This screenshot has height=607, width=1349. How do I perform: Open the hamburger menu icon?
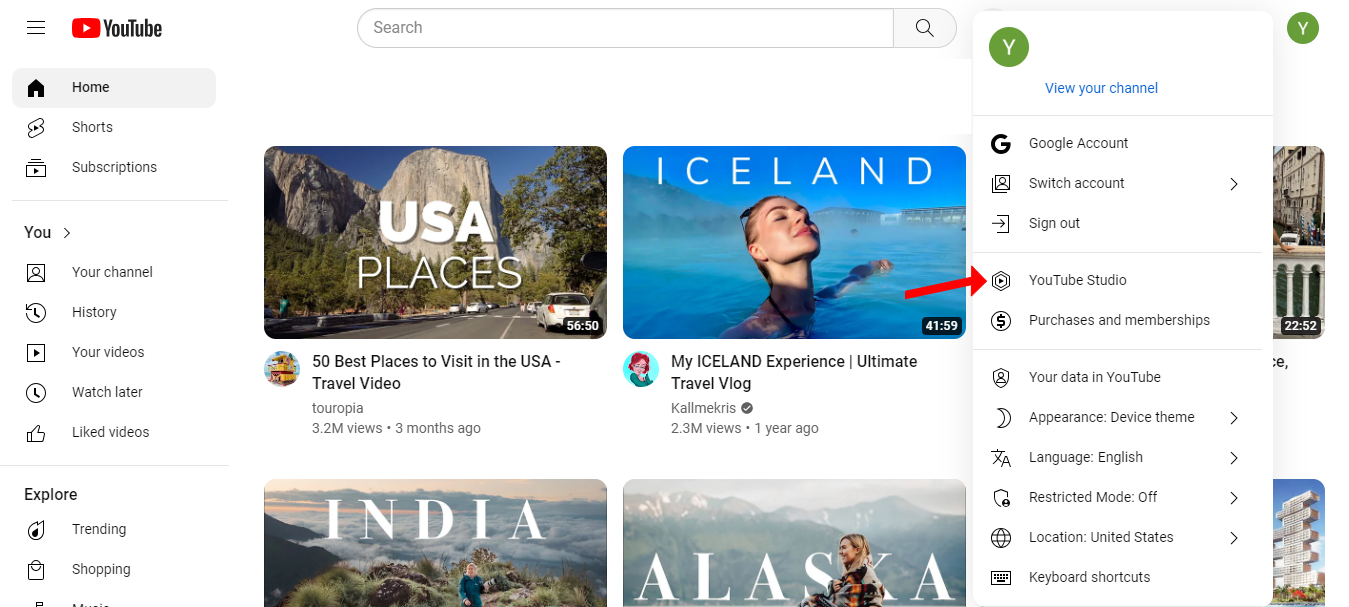[35, 27]
